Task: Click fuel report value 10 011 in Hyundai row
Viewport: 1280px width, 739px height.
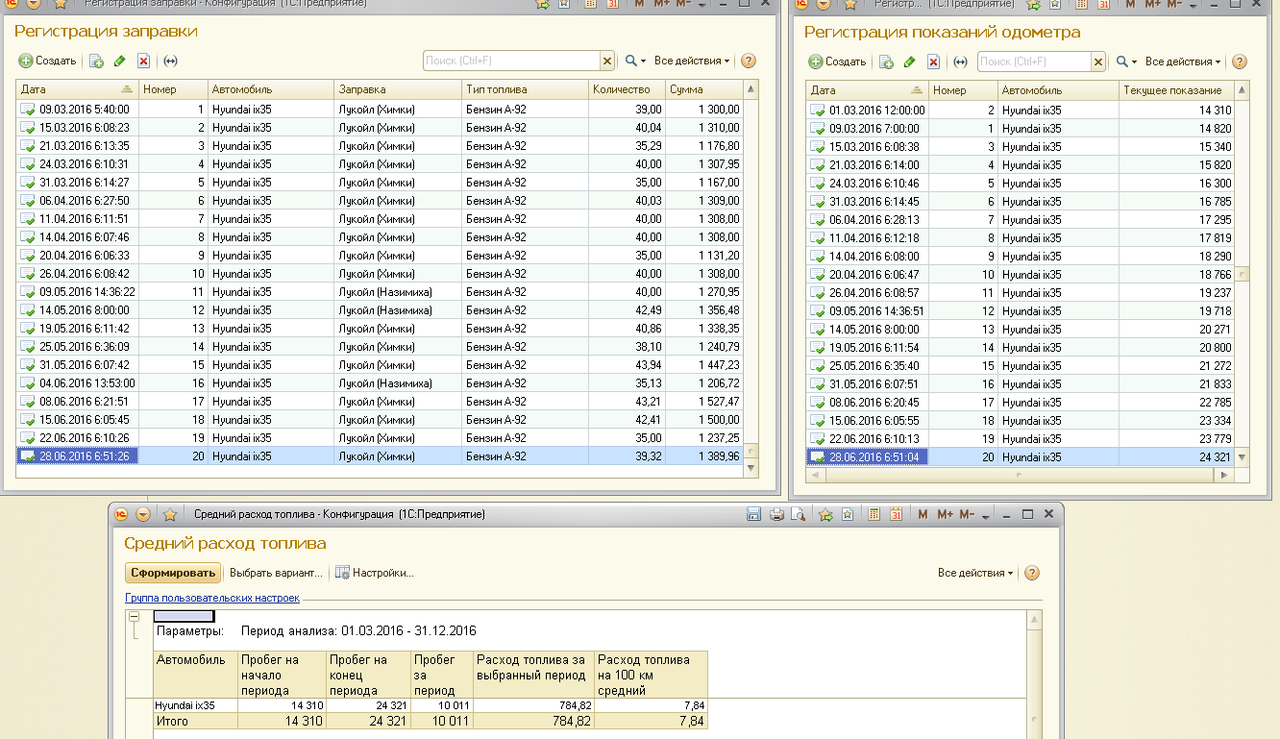Action: 442,705
